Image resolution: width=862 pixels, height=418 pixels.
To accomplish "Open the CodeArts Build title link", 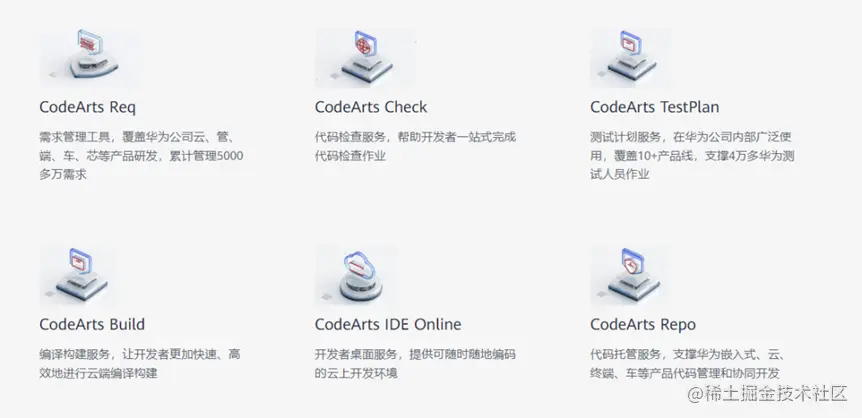I will (92, 324).
